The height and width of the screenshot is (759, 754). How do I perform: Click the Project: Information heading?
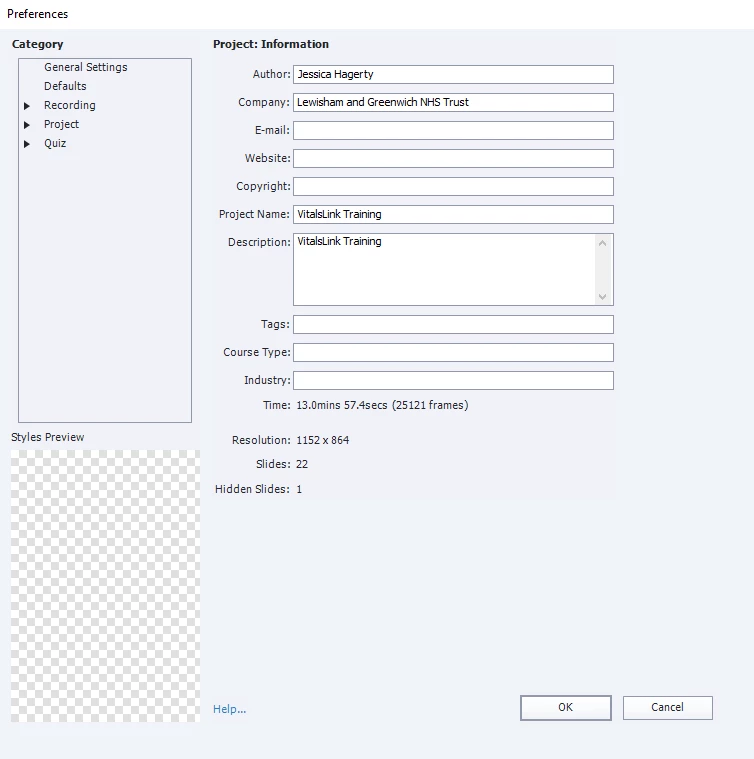271,44
